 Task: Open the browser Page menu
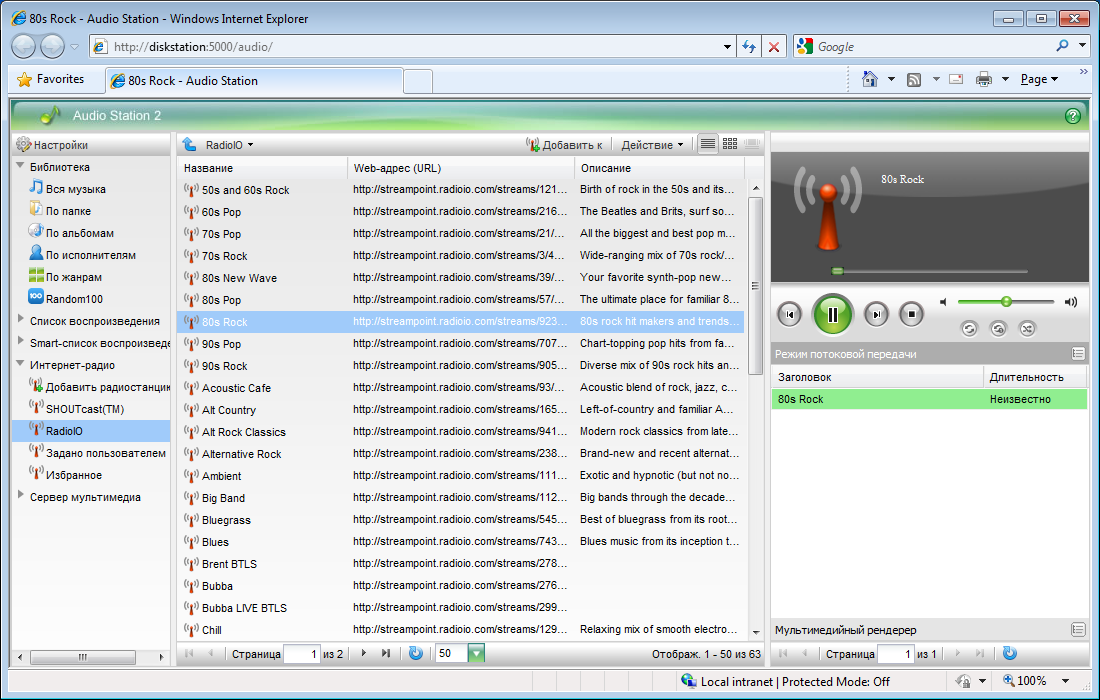[1039, 79]
